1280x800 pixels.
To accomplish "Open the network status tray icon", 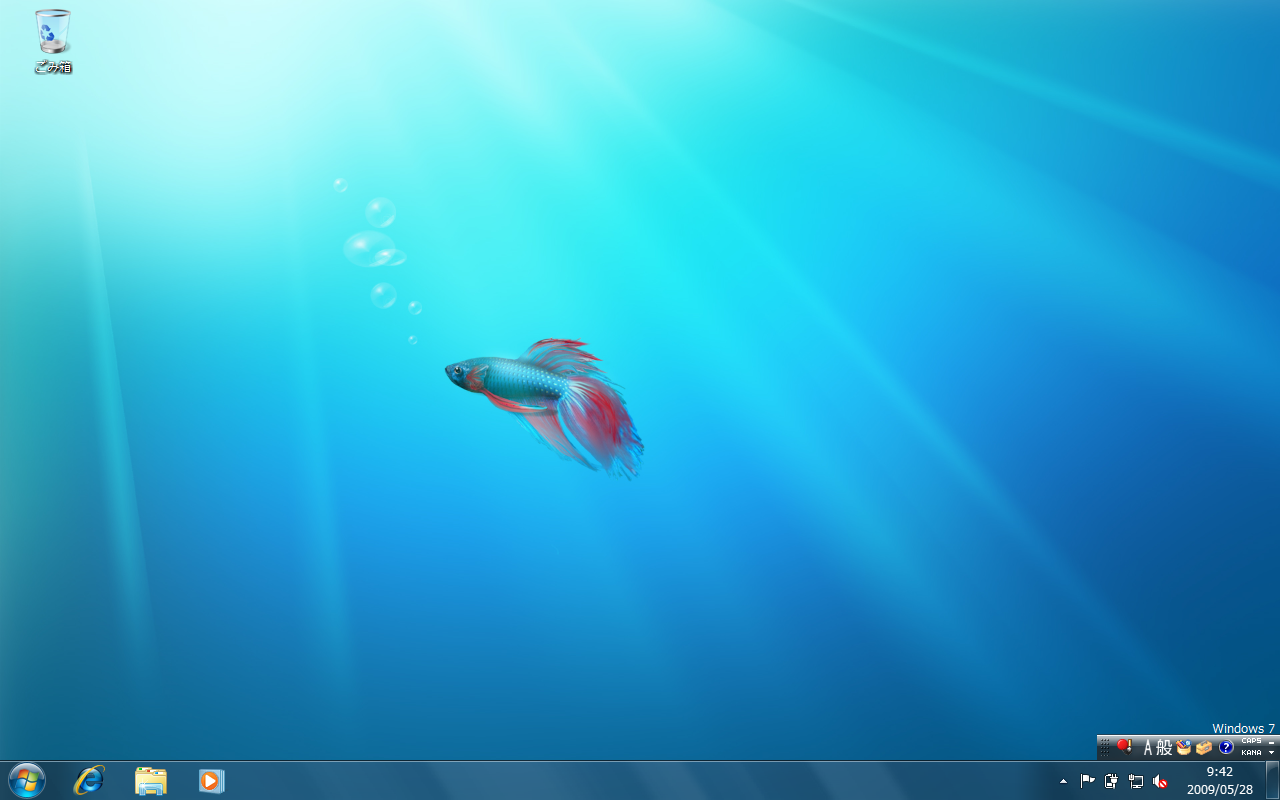I will click(1136, 781).
